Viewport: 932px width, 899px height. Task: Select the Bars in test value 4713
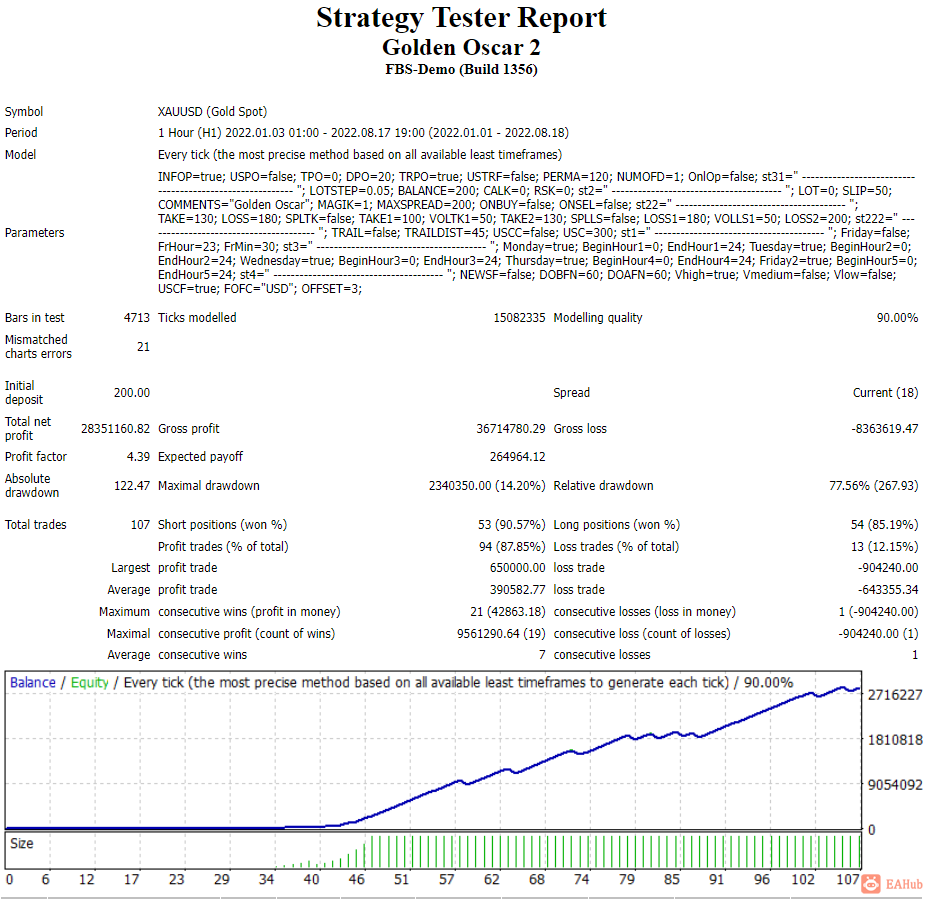(137, 318)
